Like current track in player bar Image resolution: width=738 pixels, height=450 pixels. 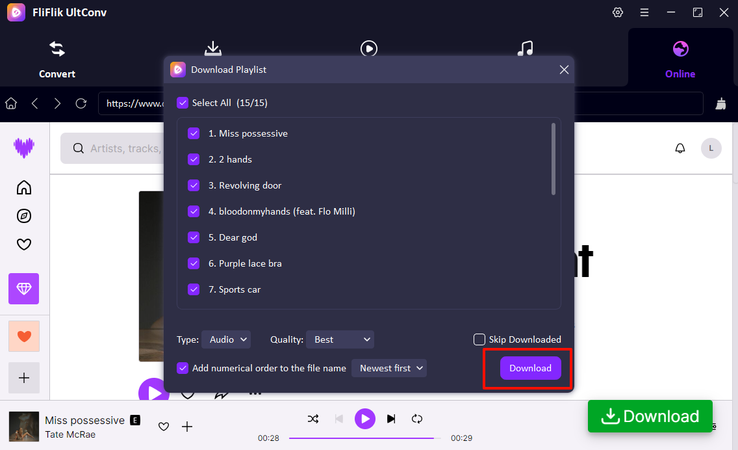point(163,426)
